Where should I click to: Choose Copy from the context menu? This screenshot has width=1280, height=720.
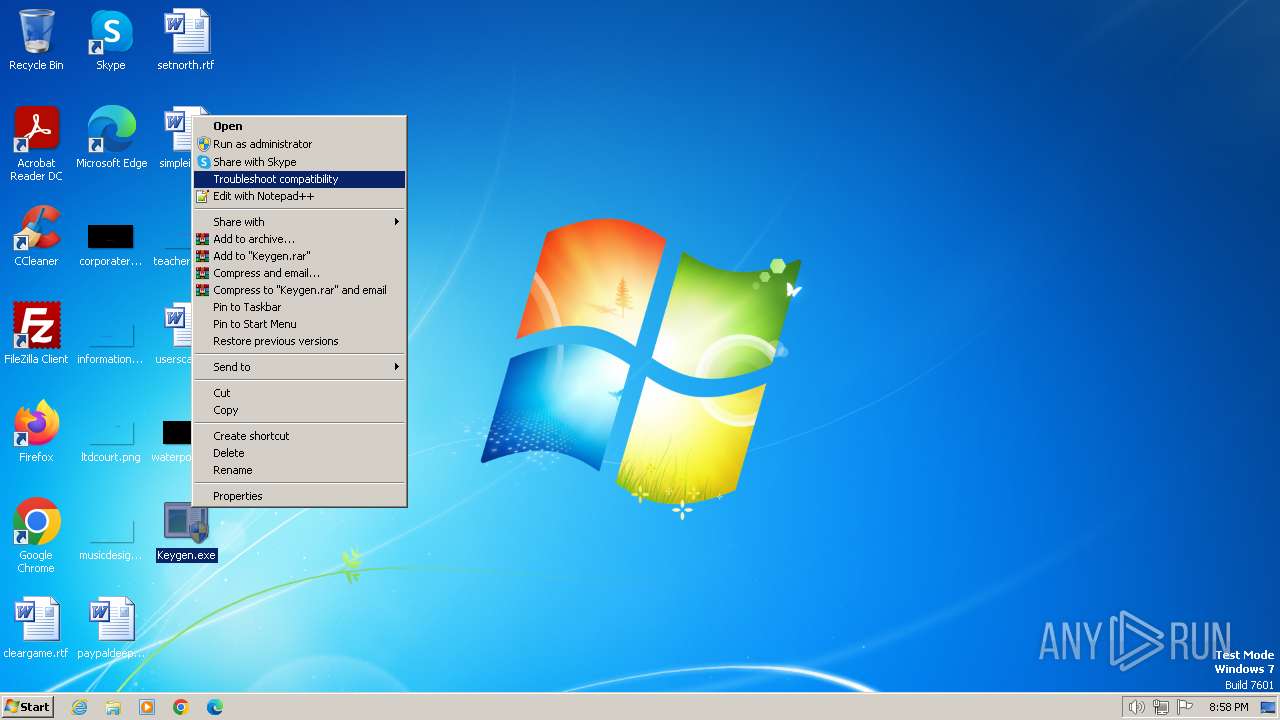coord(300,410)
